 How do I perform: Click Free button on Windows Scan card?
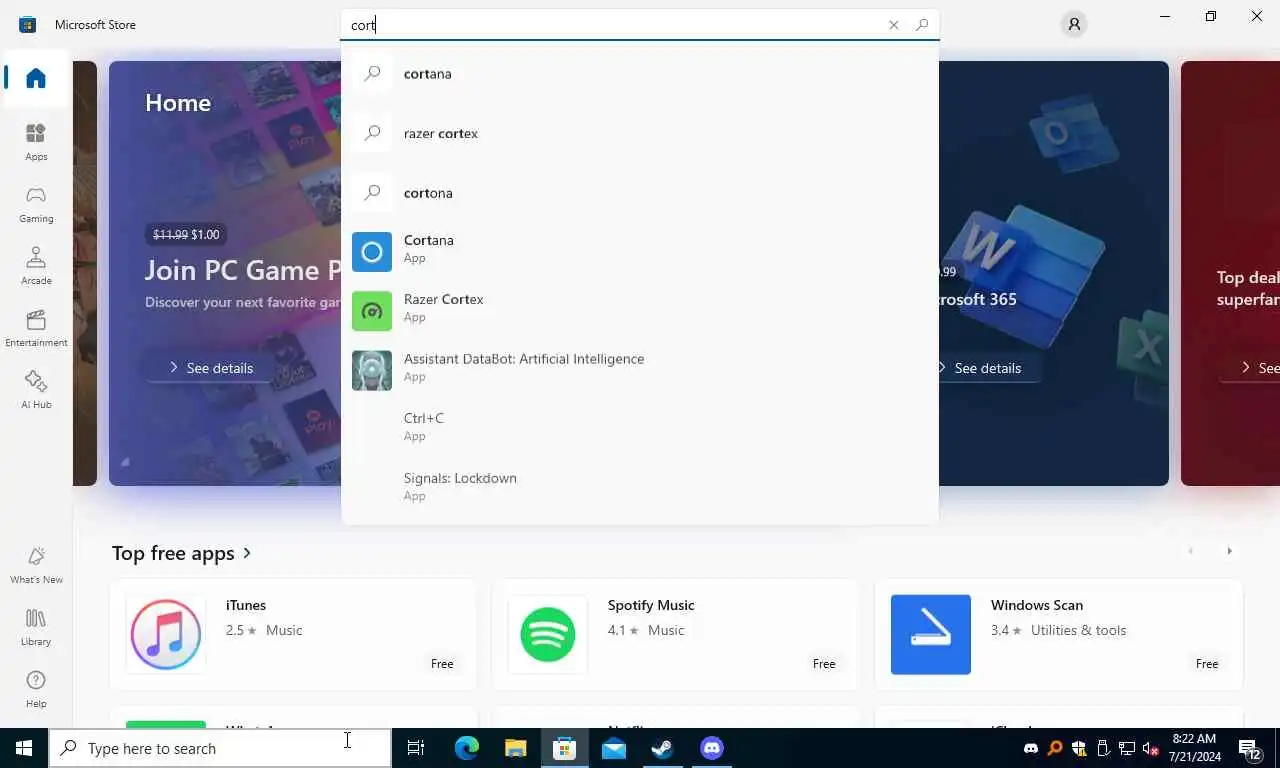[x=1207, y=664]
